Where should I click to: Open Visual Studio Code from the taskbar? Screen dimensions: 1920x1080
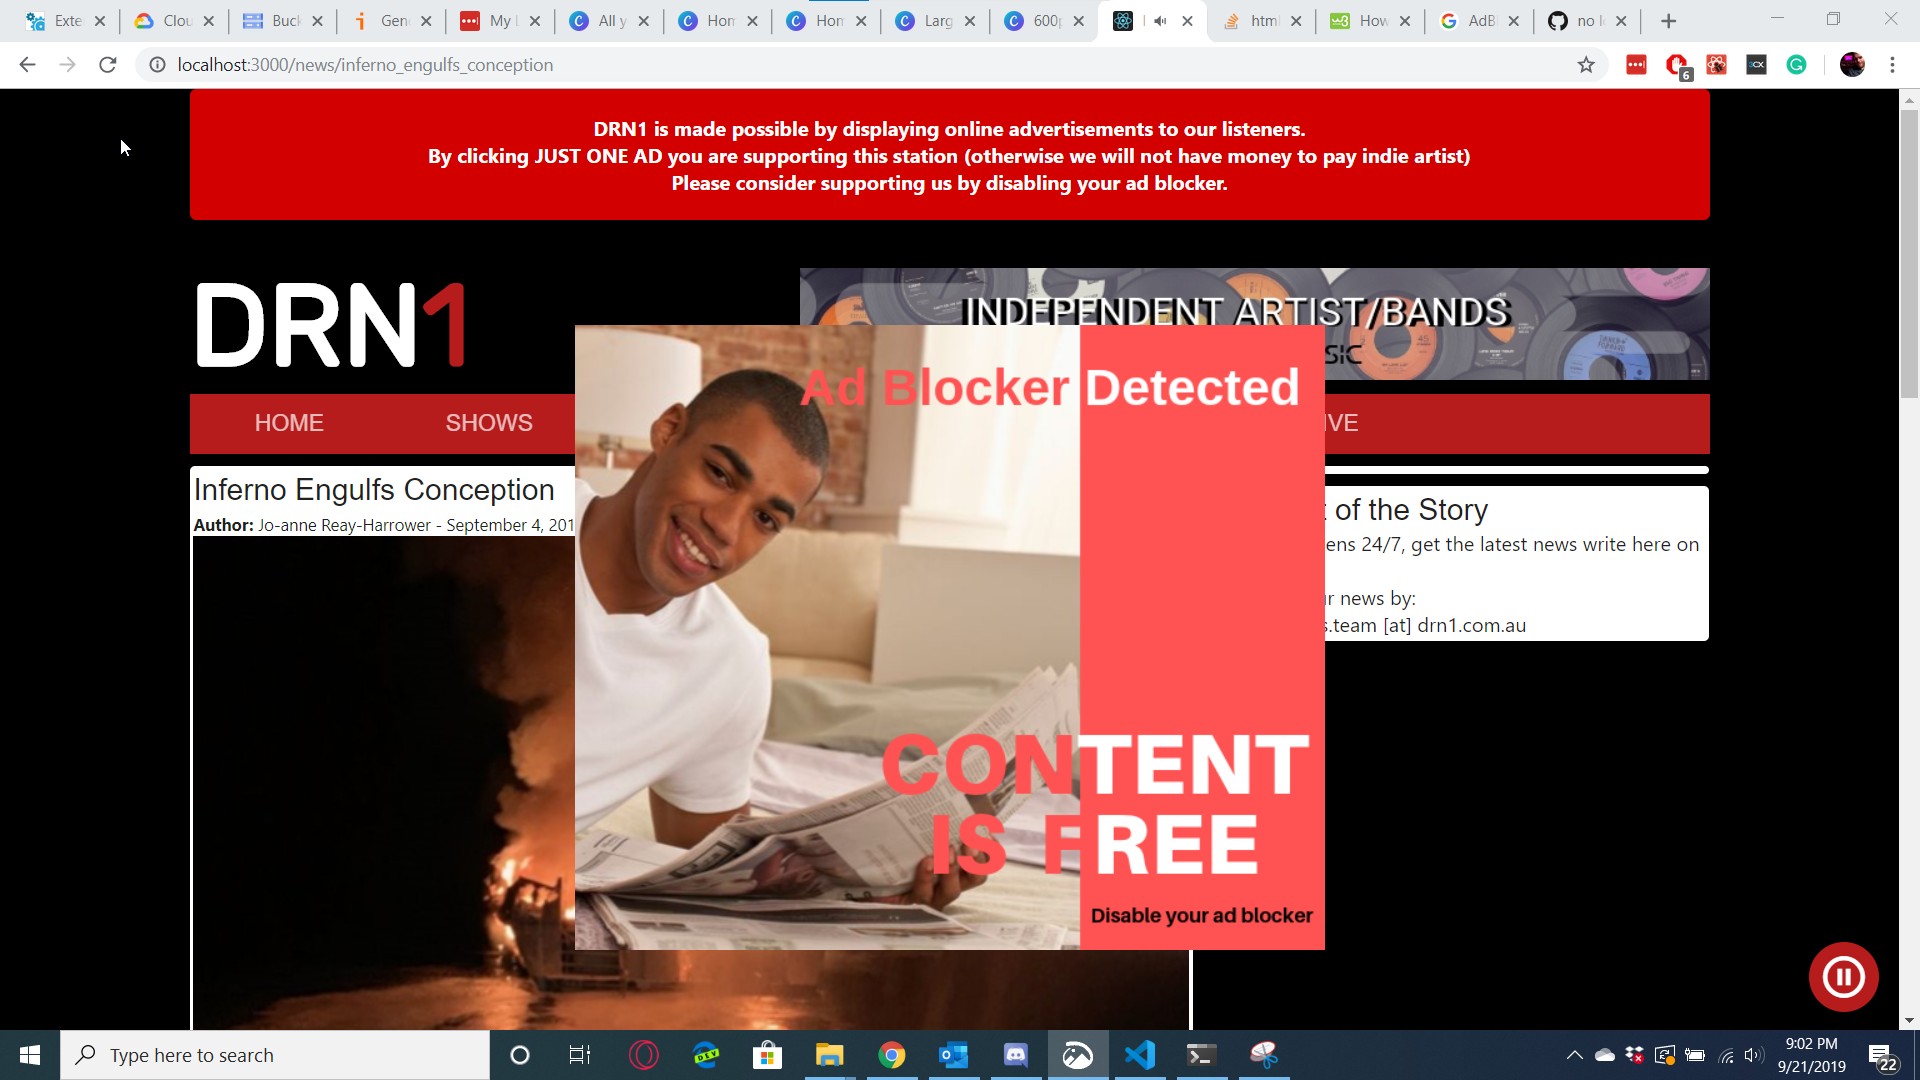click(x=1140, y=1055)
